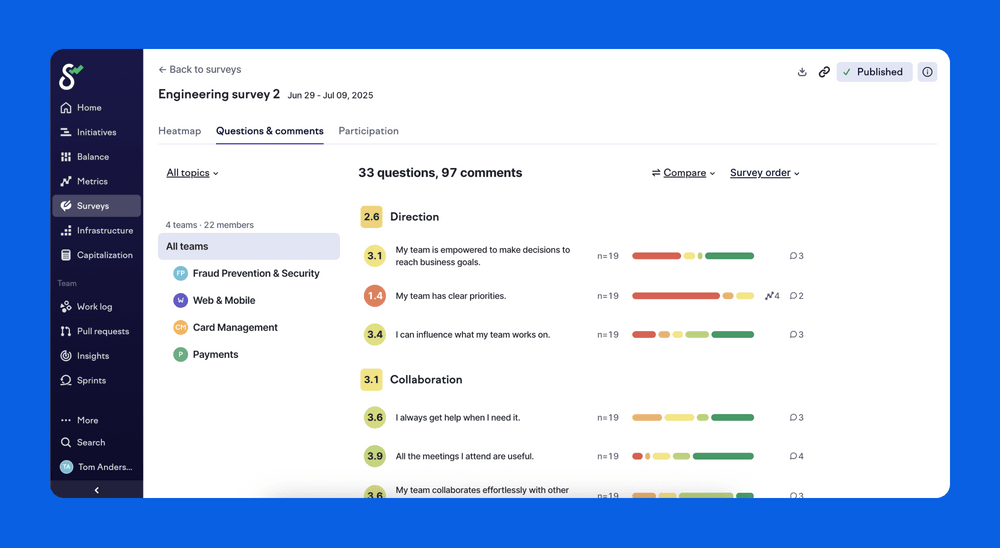Select the Fraud Prevention & Security team
The width and height of the screenshot is (1000, 548).
(x=255, y=273)
